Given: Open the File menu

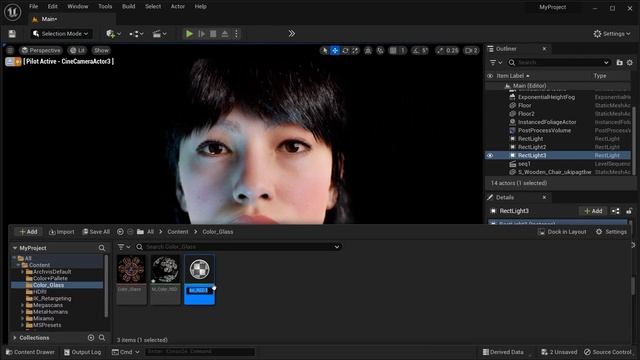Looking at the screenshot, I should pos(33,7).
